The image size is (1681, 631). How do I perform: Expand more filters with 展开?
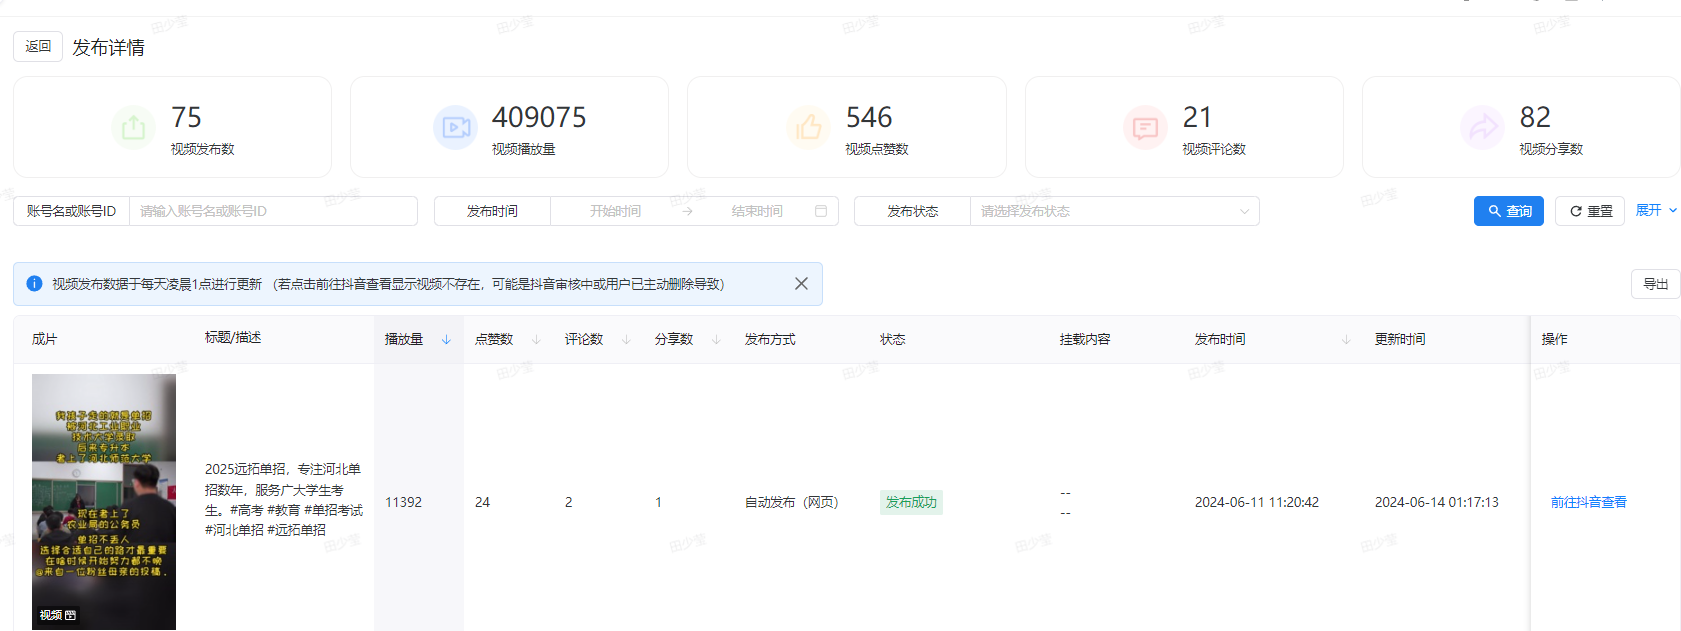coord(1655,210)
